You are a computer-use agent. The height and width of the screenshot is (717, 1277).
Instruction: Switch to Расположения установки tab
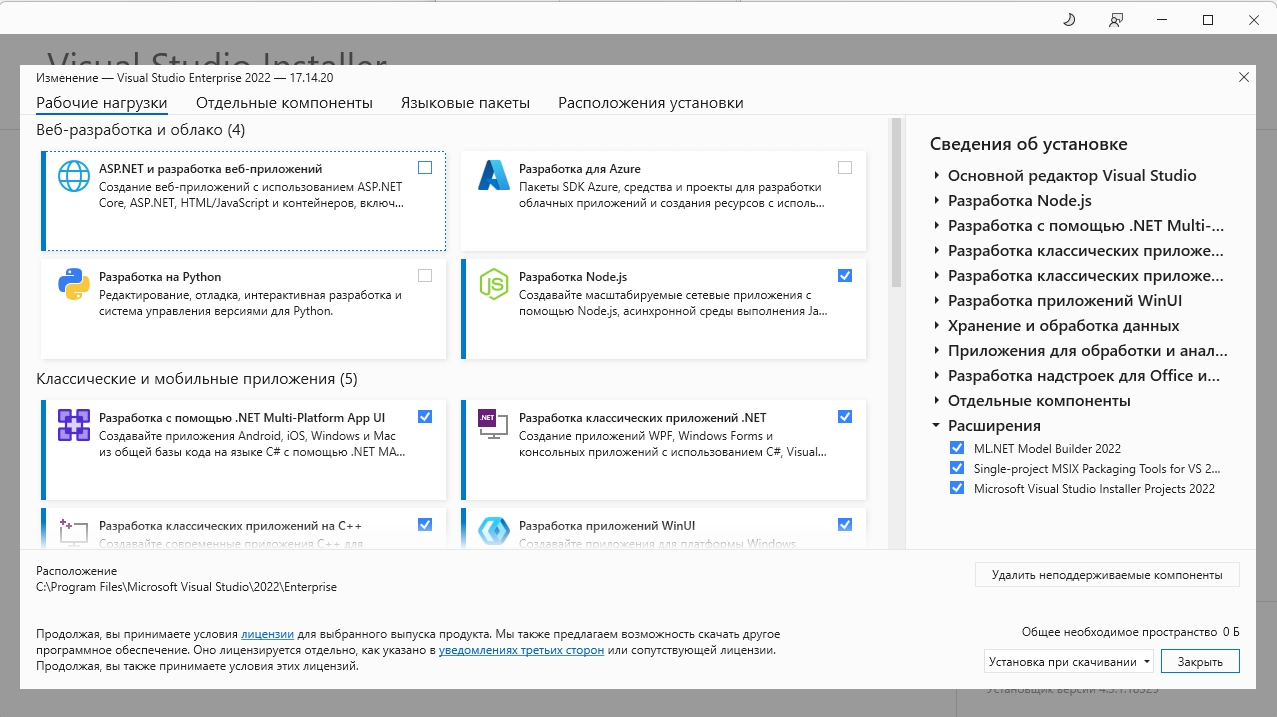[651, 103]
